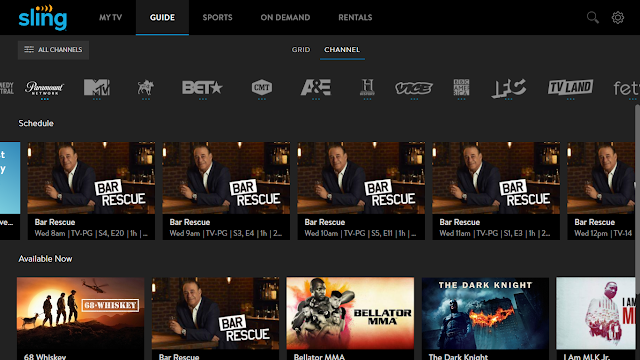Click 'Wed 8am | TV-PG | S4, E20' details
The image size is (640, 360).
click(91, 233)
